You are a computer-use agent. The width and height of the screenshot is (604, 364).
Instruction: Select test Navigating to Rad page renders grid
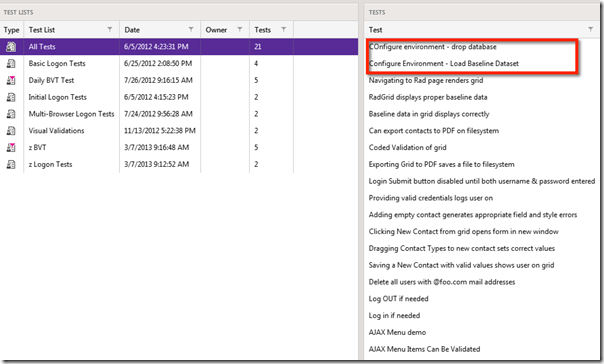pos(426,81)
